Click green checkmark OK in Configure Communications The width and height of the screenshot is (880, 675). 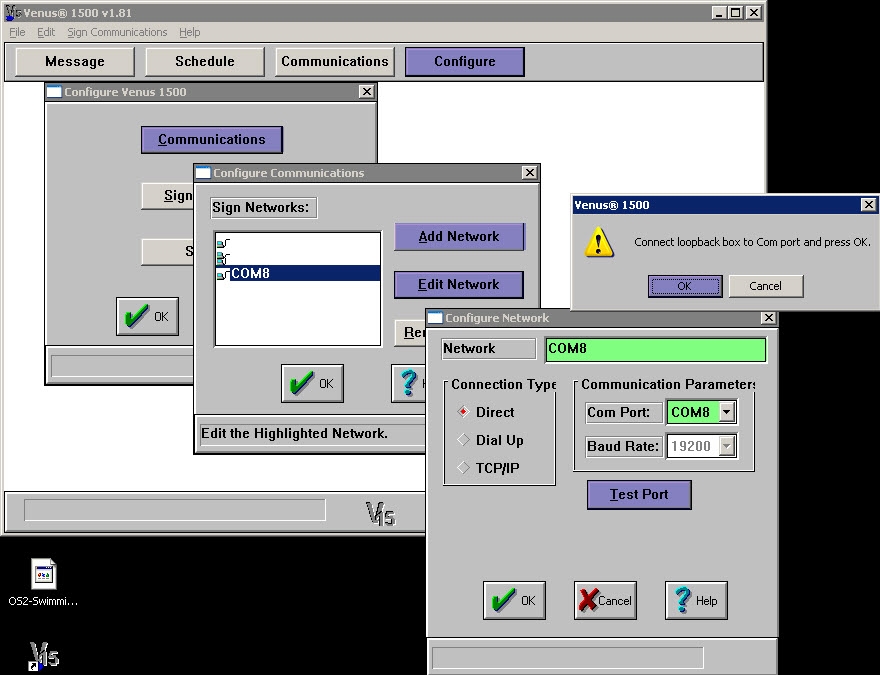tap(312, 383)
